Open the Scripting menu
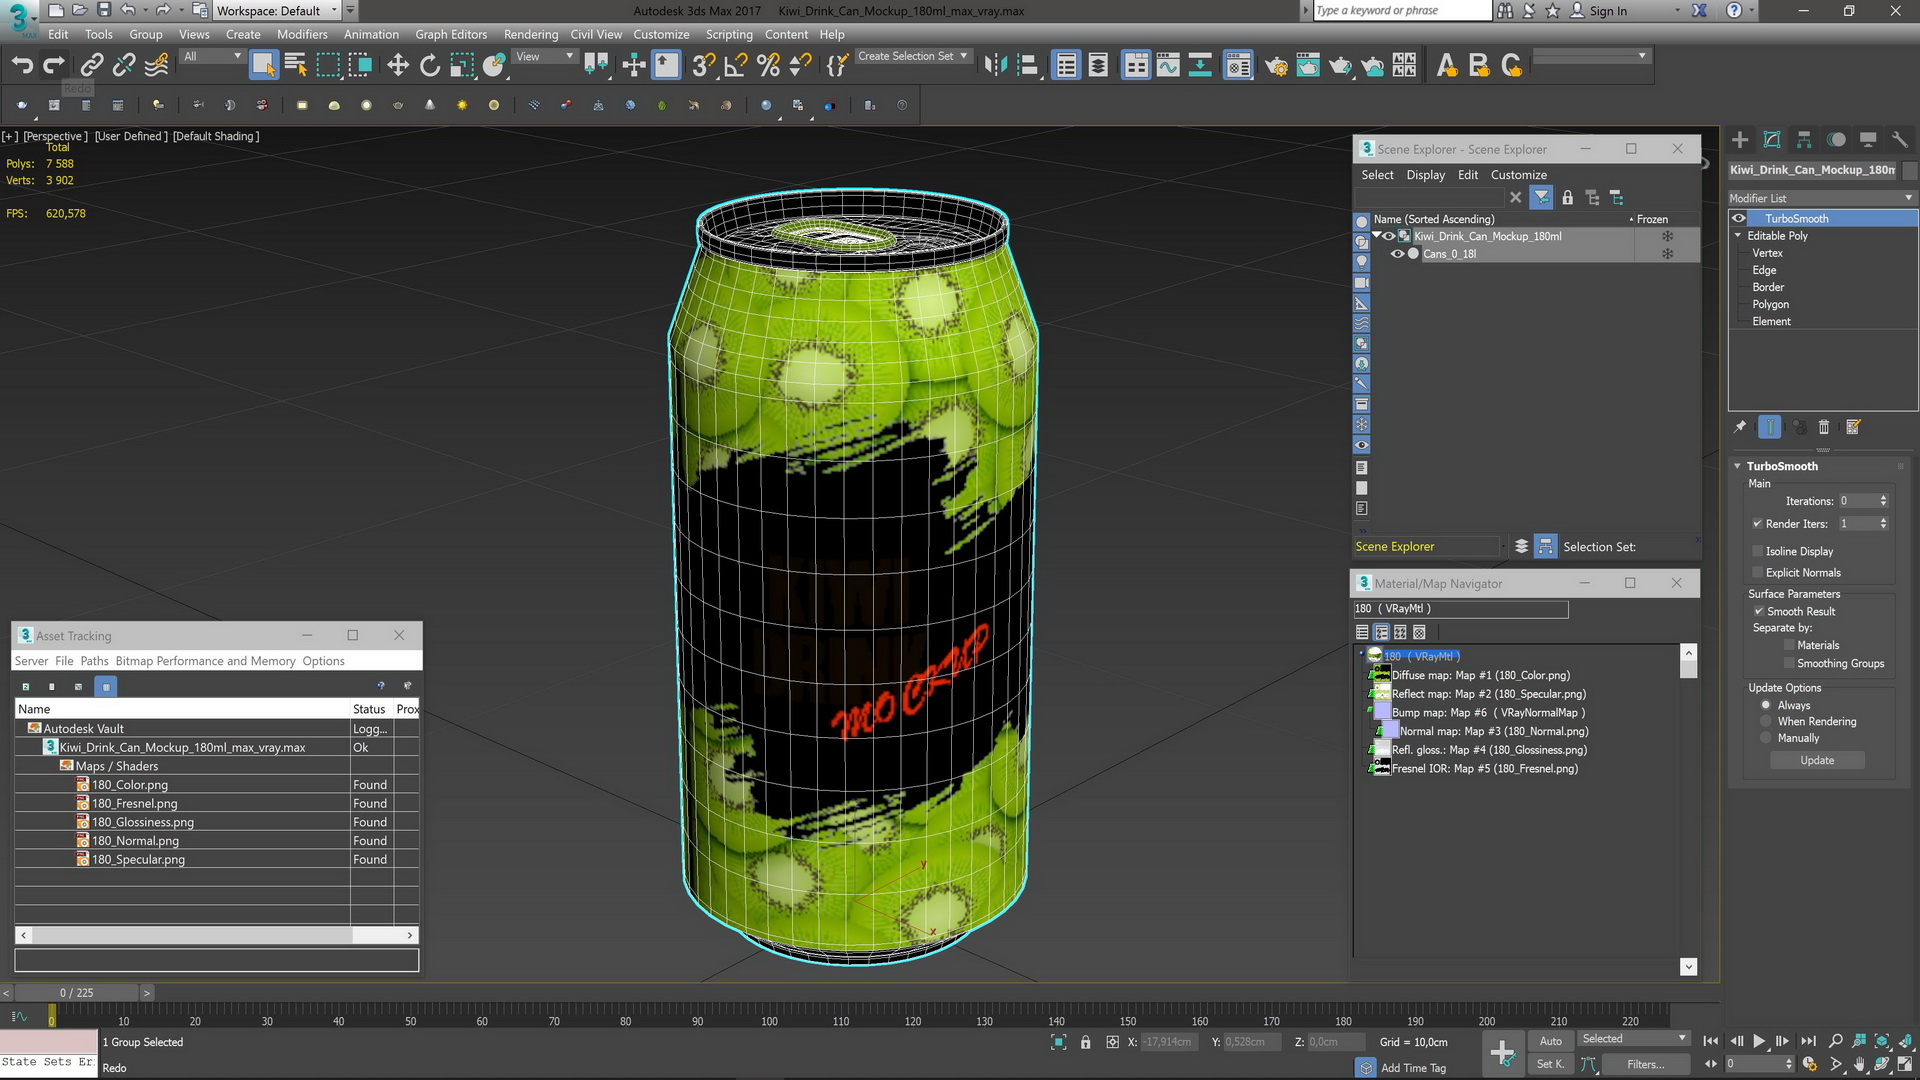 [729, 34]
